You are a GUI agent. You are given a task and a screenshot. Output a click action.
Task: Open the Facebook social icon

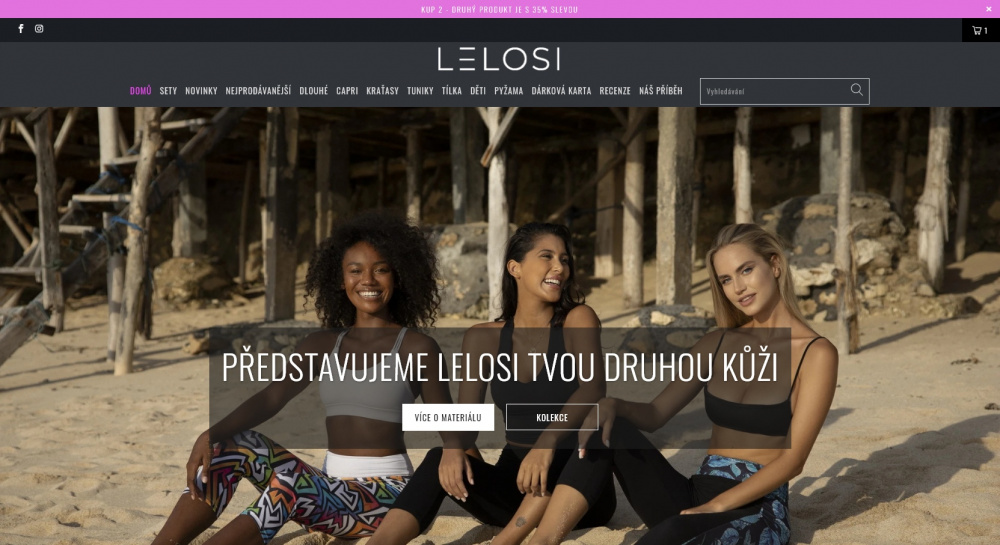tap(21, 29)
